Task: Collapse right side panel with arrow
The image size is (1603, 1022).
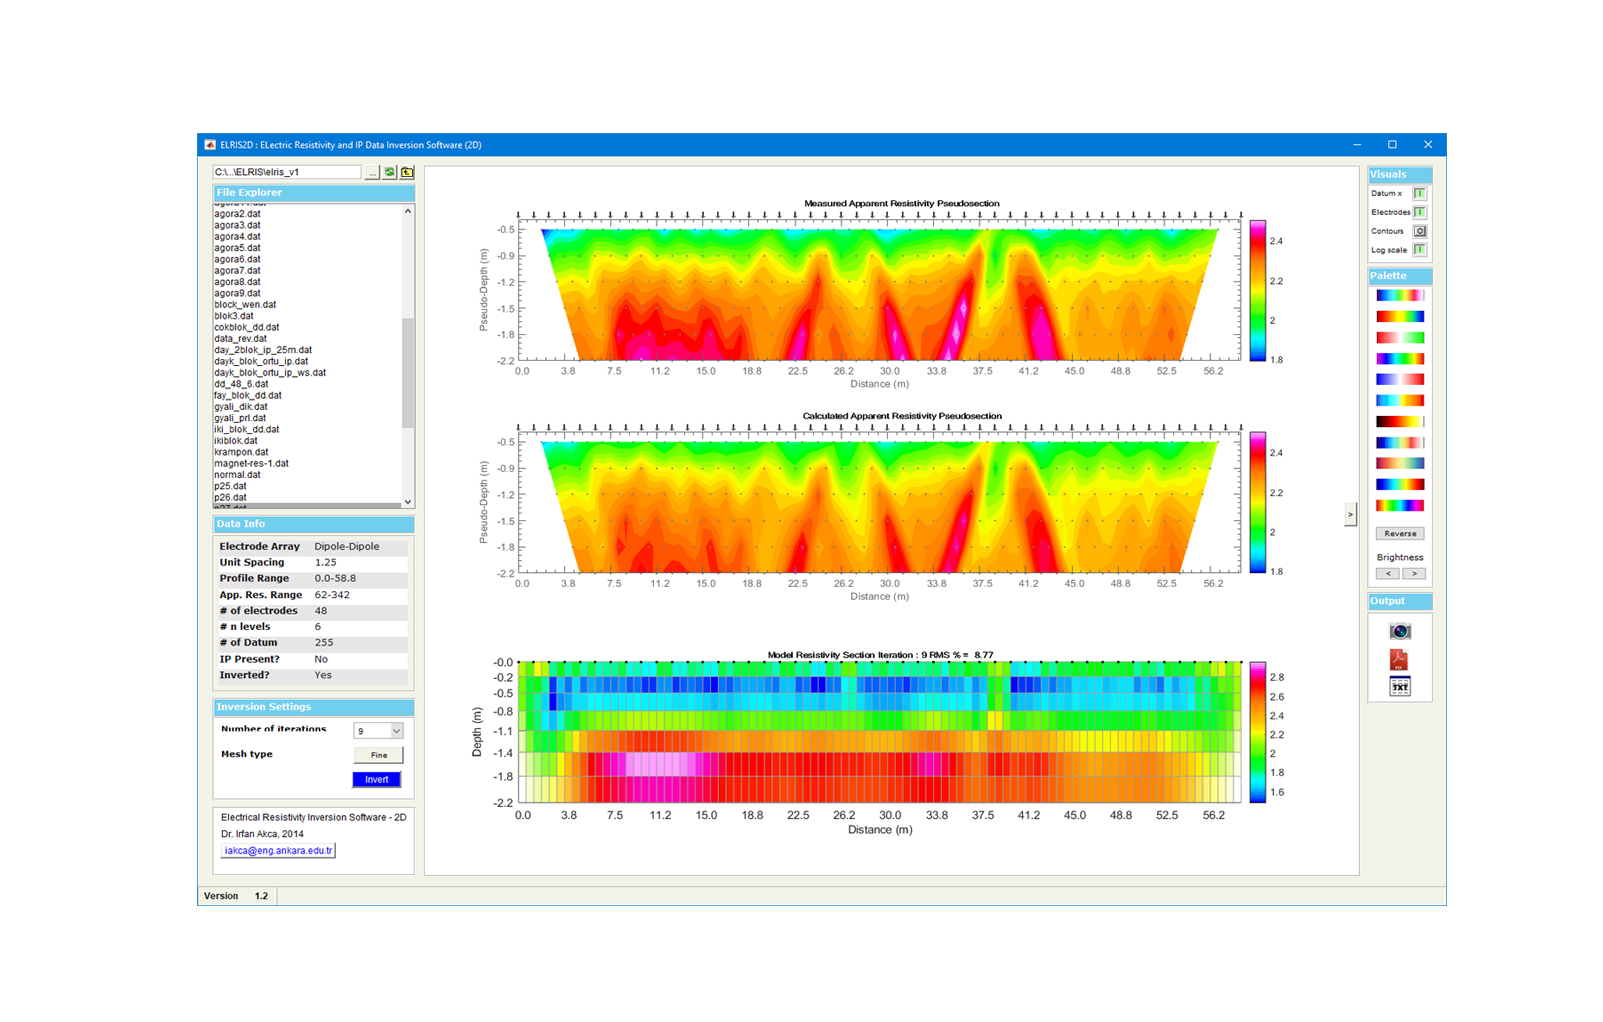Action: [x=1350, y=514]
